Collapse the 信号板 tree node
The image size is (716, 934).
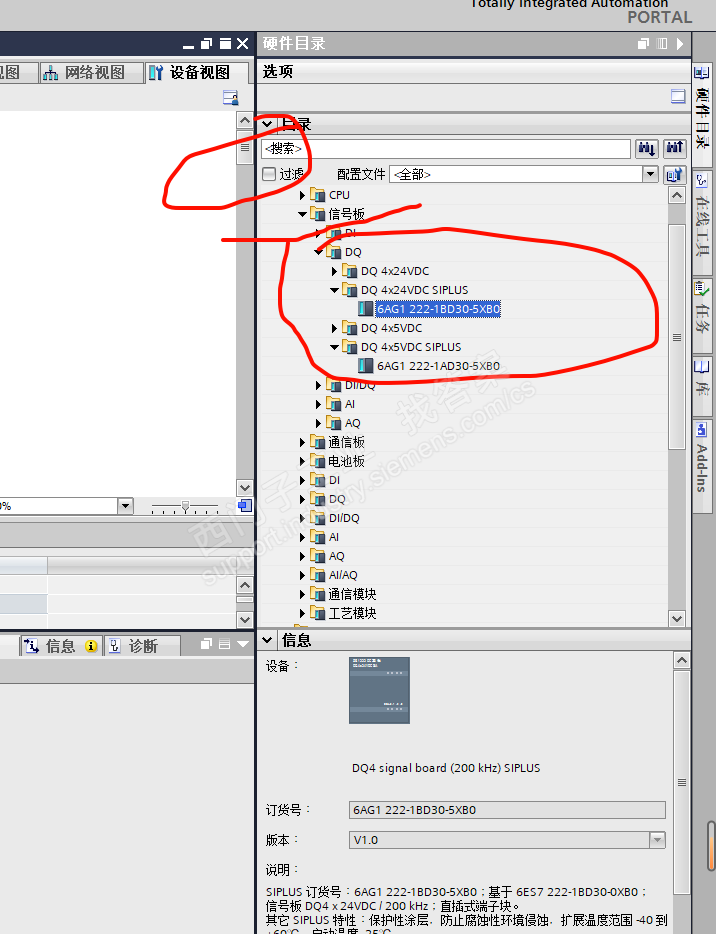pos(303,214)
